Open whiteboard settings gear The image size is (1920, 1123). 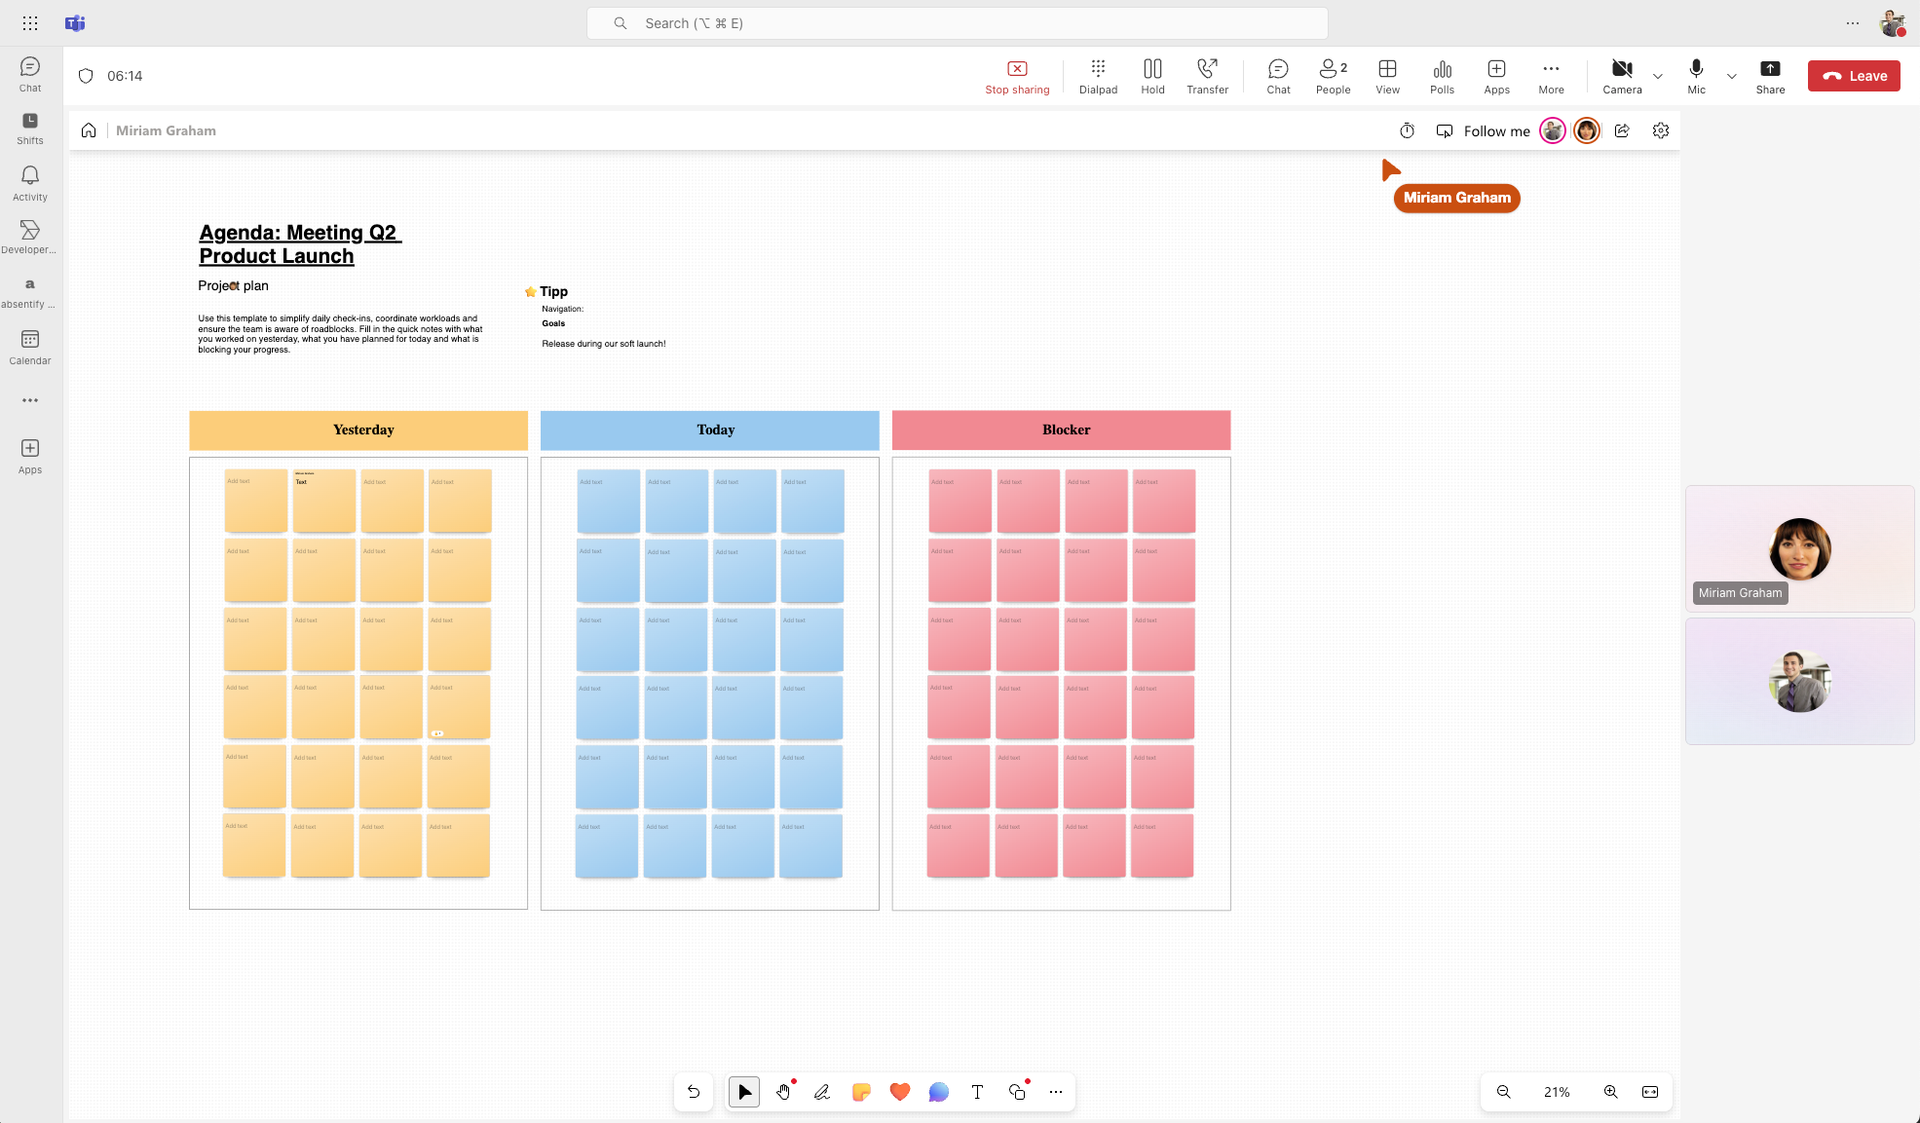pyautogui.click(x=1661, y=131)
